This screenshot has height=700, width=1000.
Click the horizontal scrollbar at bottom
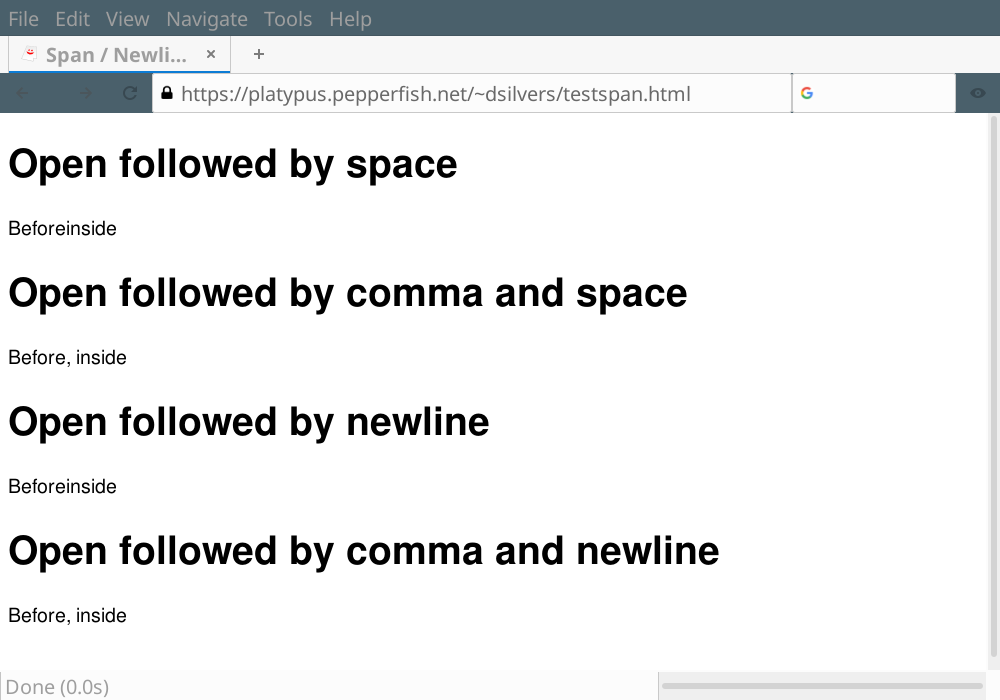[x=822, y=686]
